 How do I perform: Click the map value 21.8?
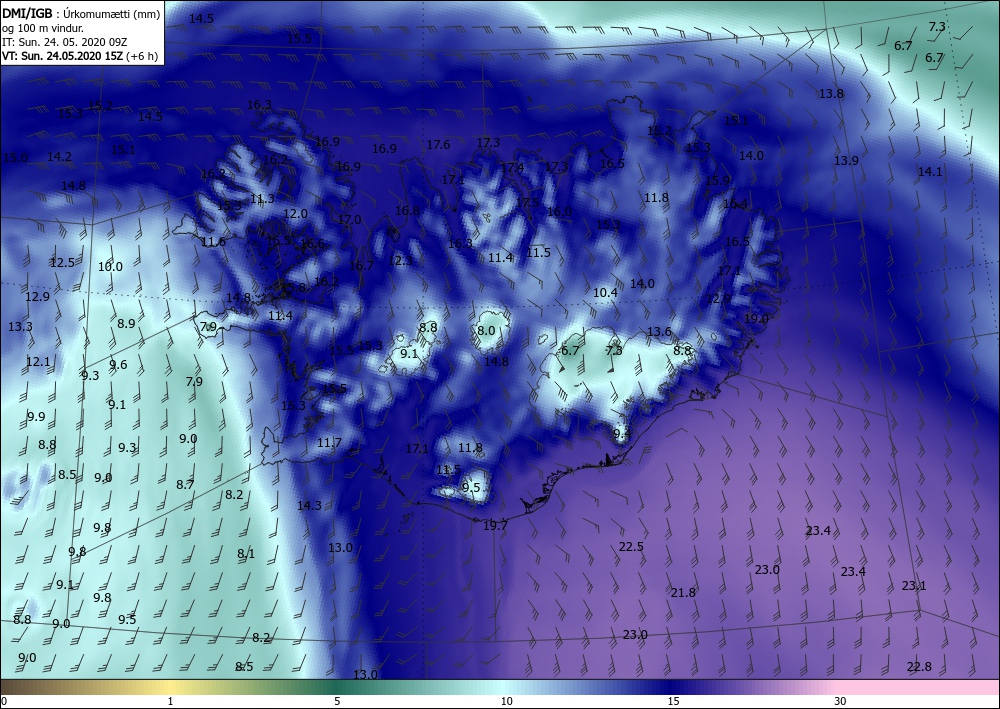[683, 592]
